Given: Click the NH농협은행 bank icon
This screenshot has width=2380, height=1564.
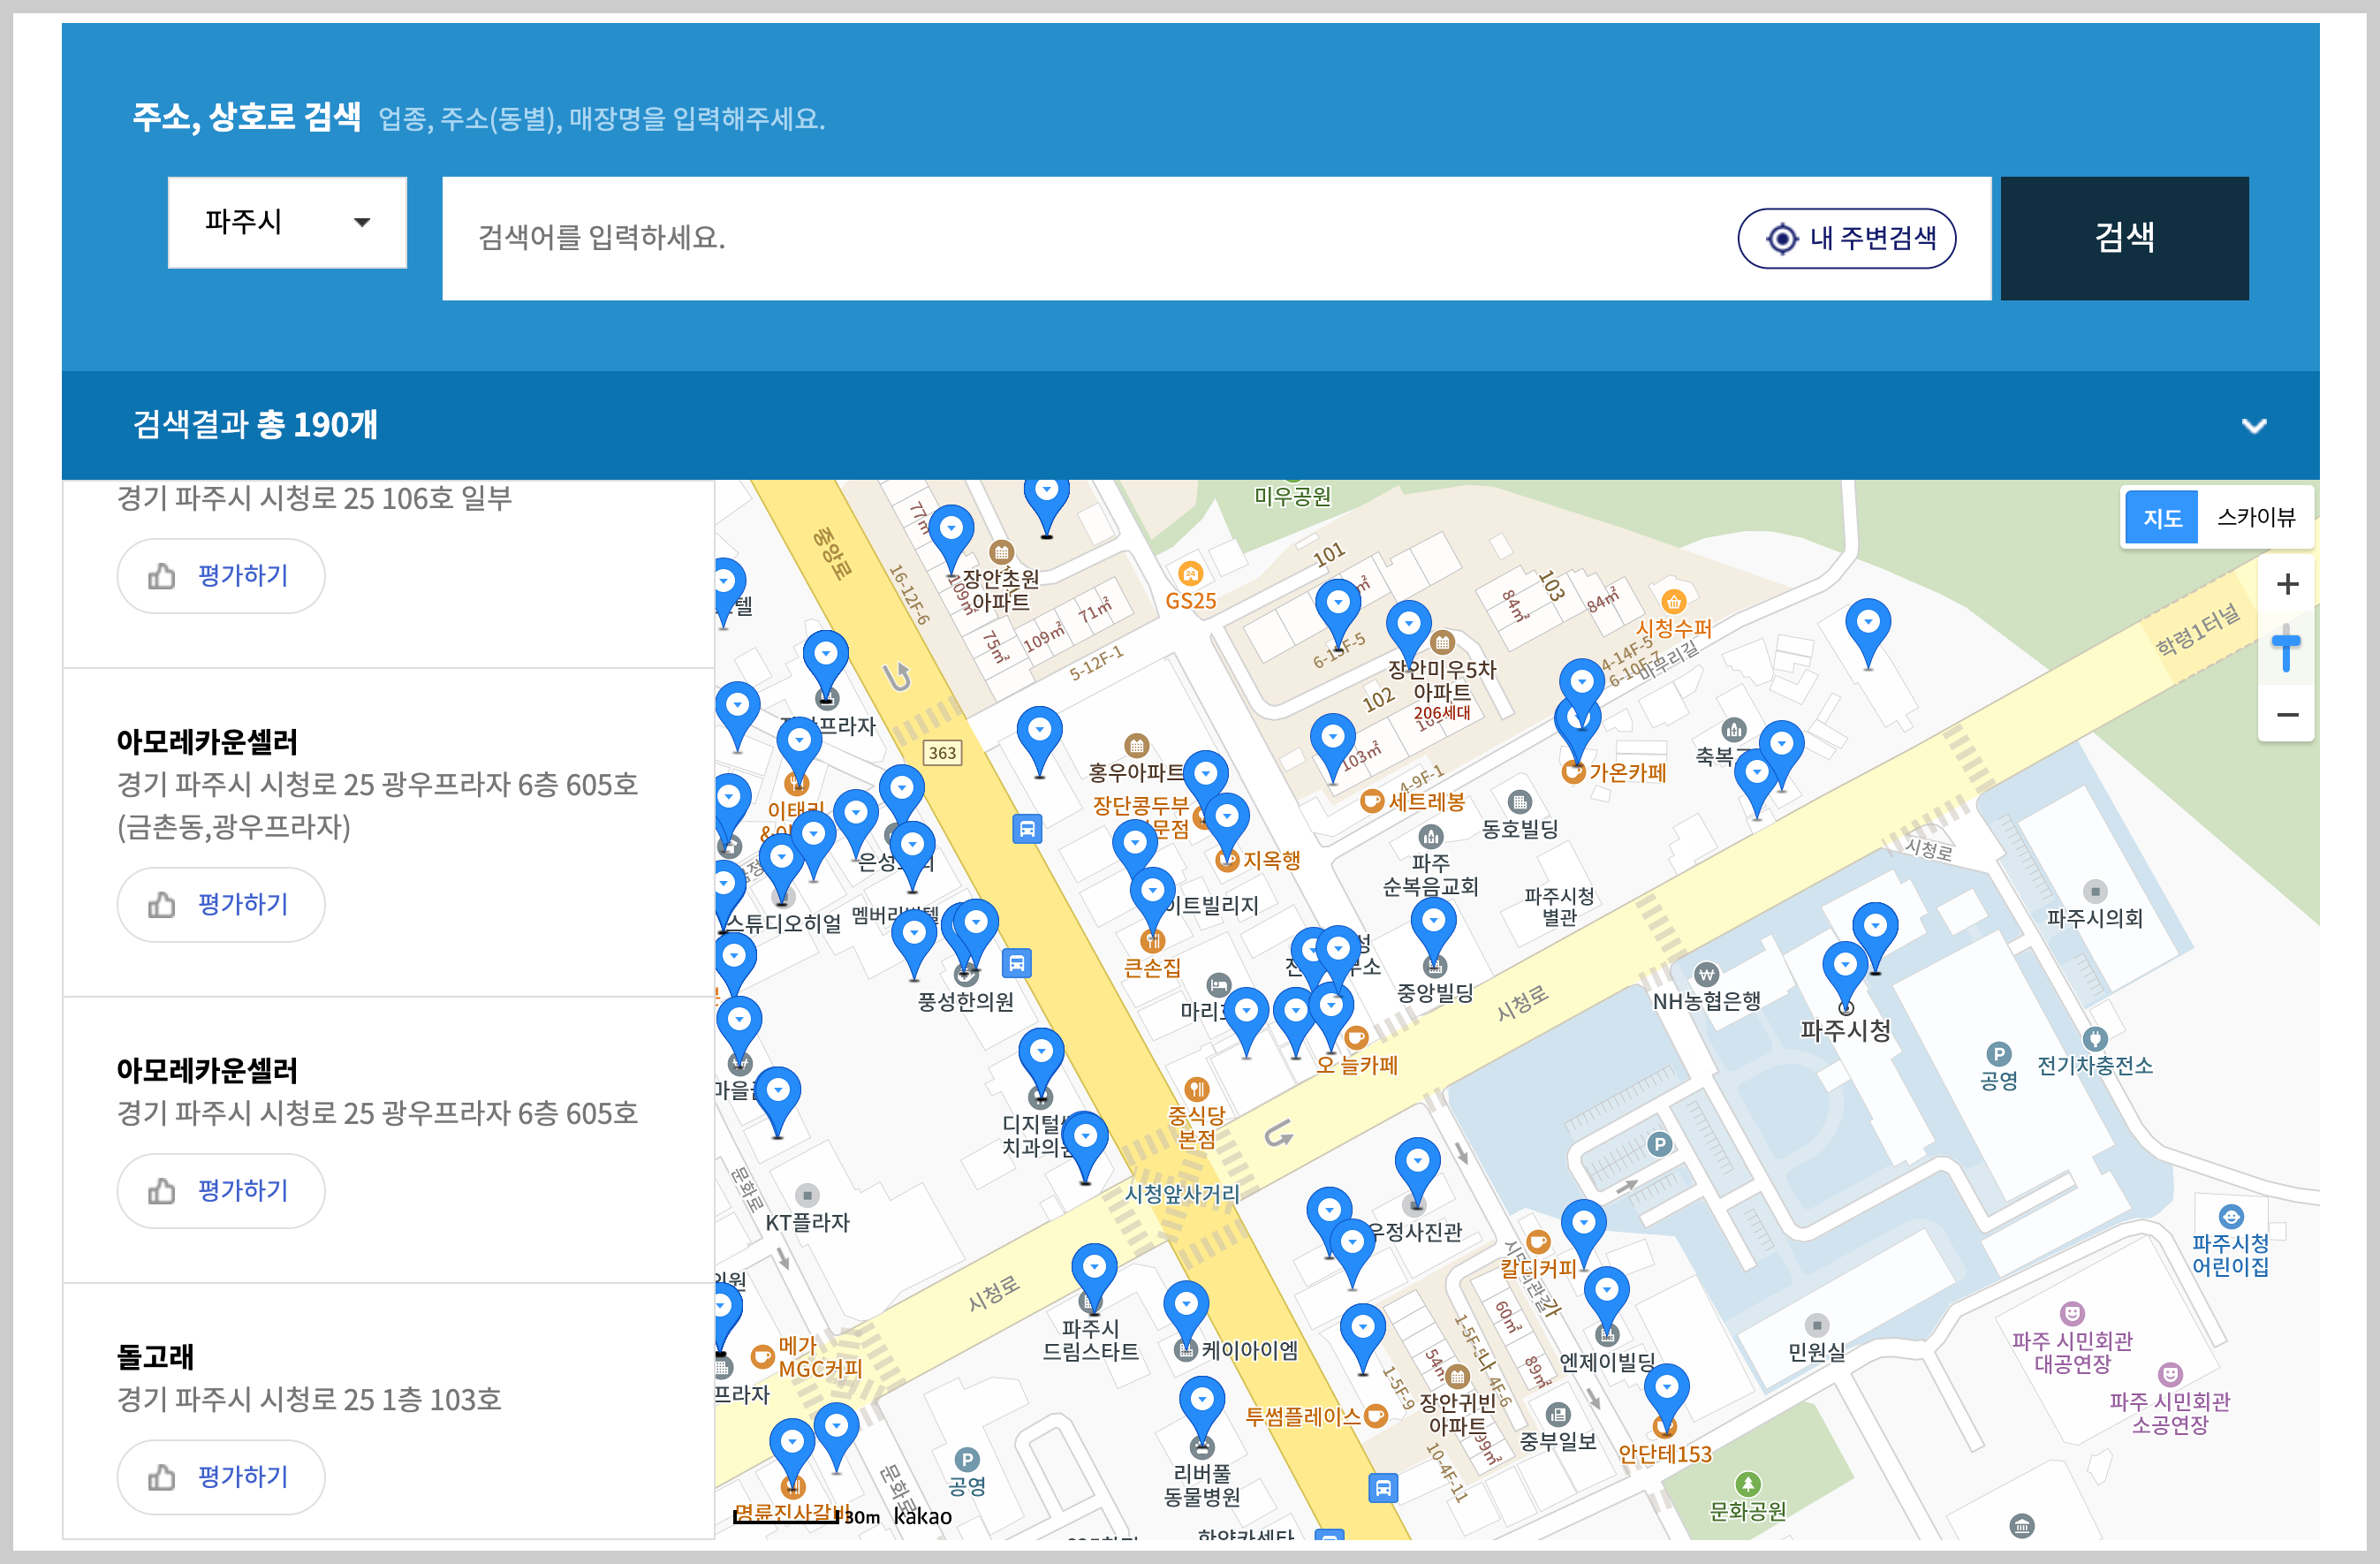Looking at the screenshot, I should pyautogui.click(x=1706, y=975).
